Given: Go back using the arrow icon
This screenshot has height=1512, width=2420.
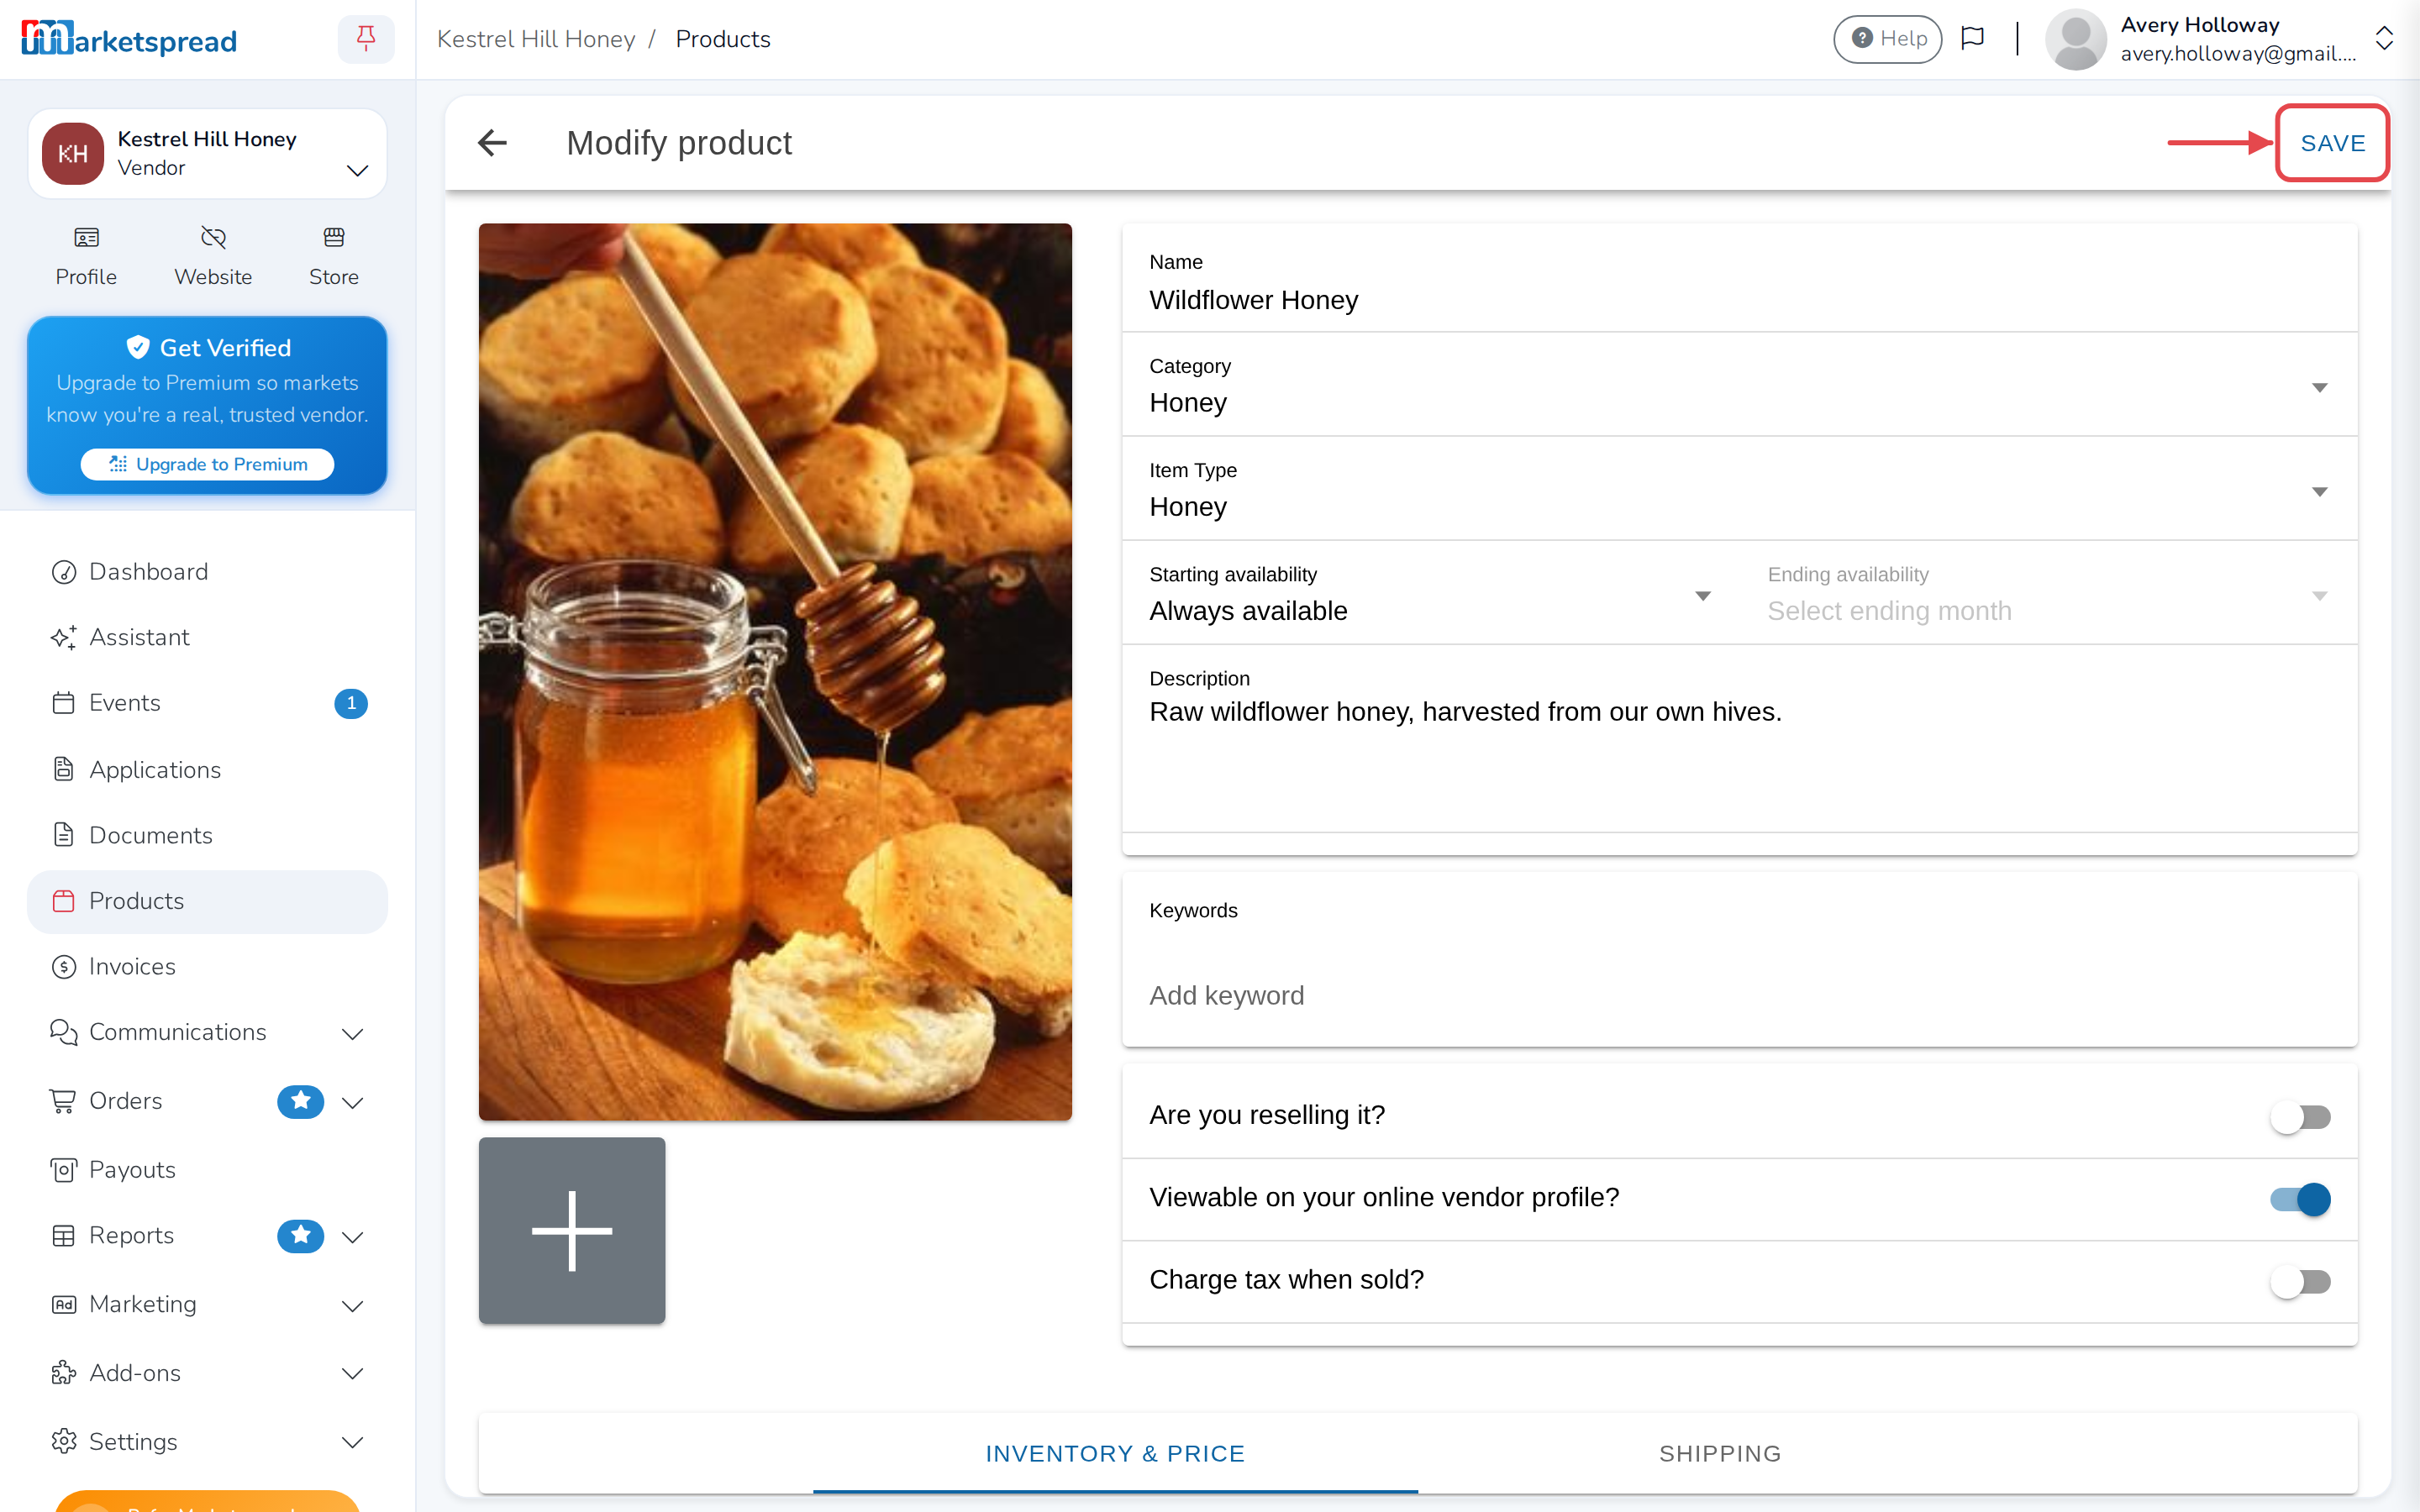Looking at the screenshot, I should tap(492, 143).
